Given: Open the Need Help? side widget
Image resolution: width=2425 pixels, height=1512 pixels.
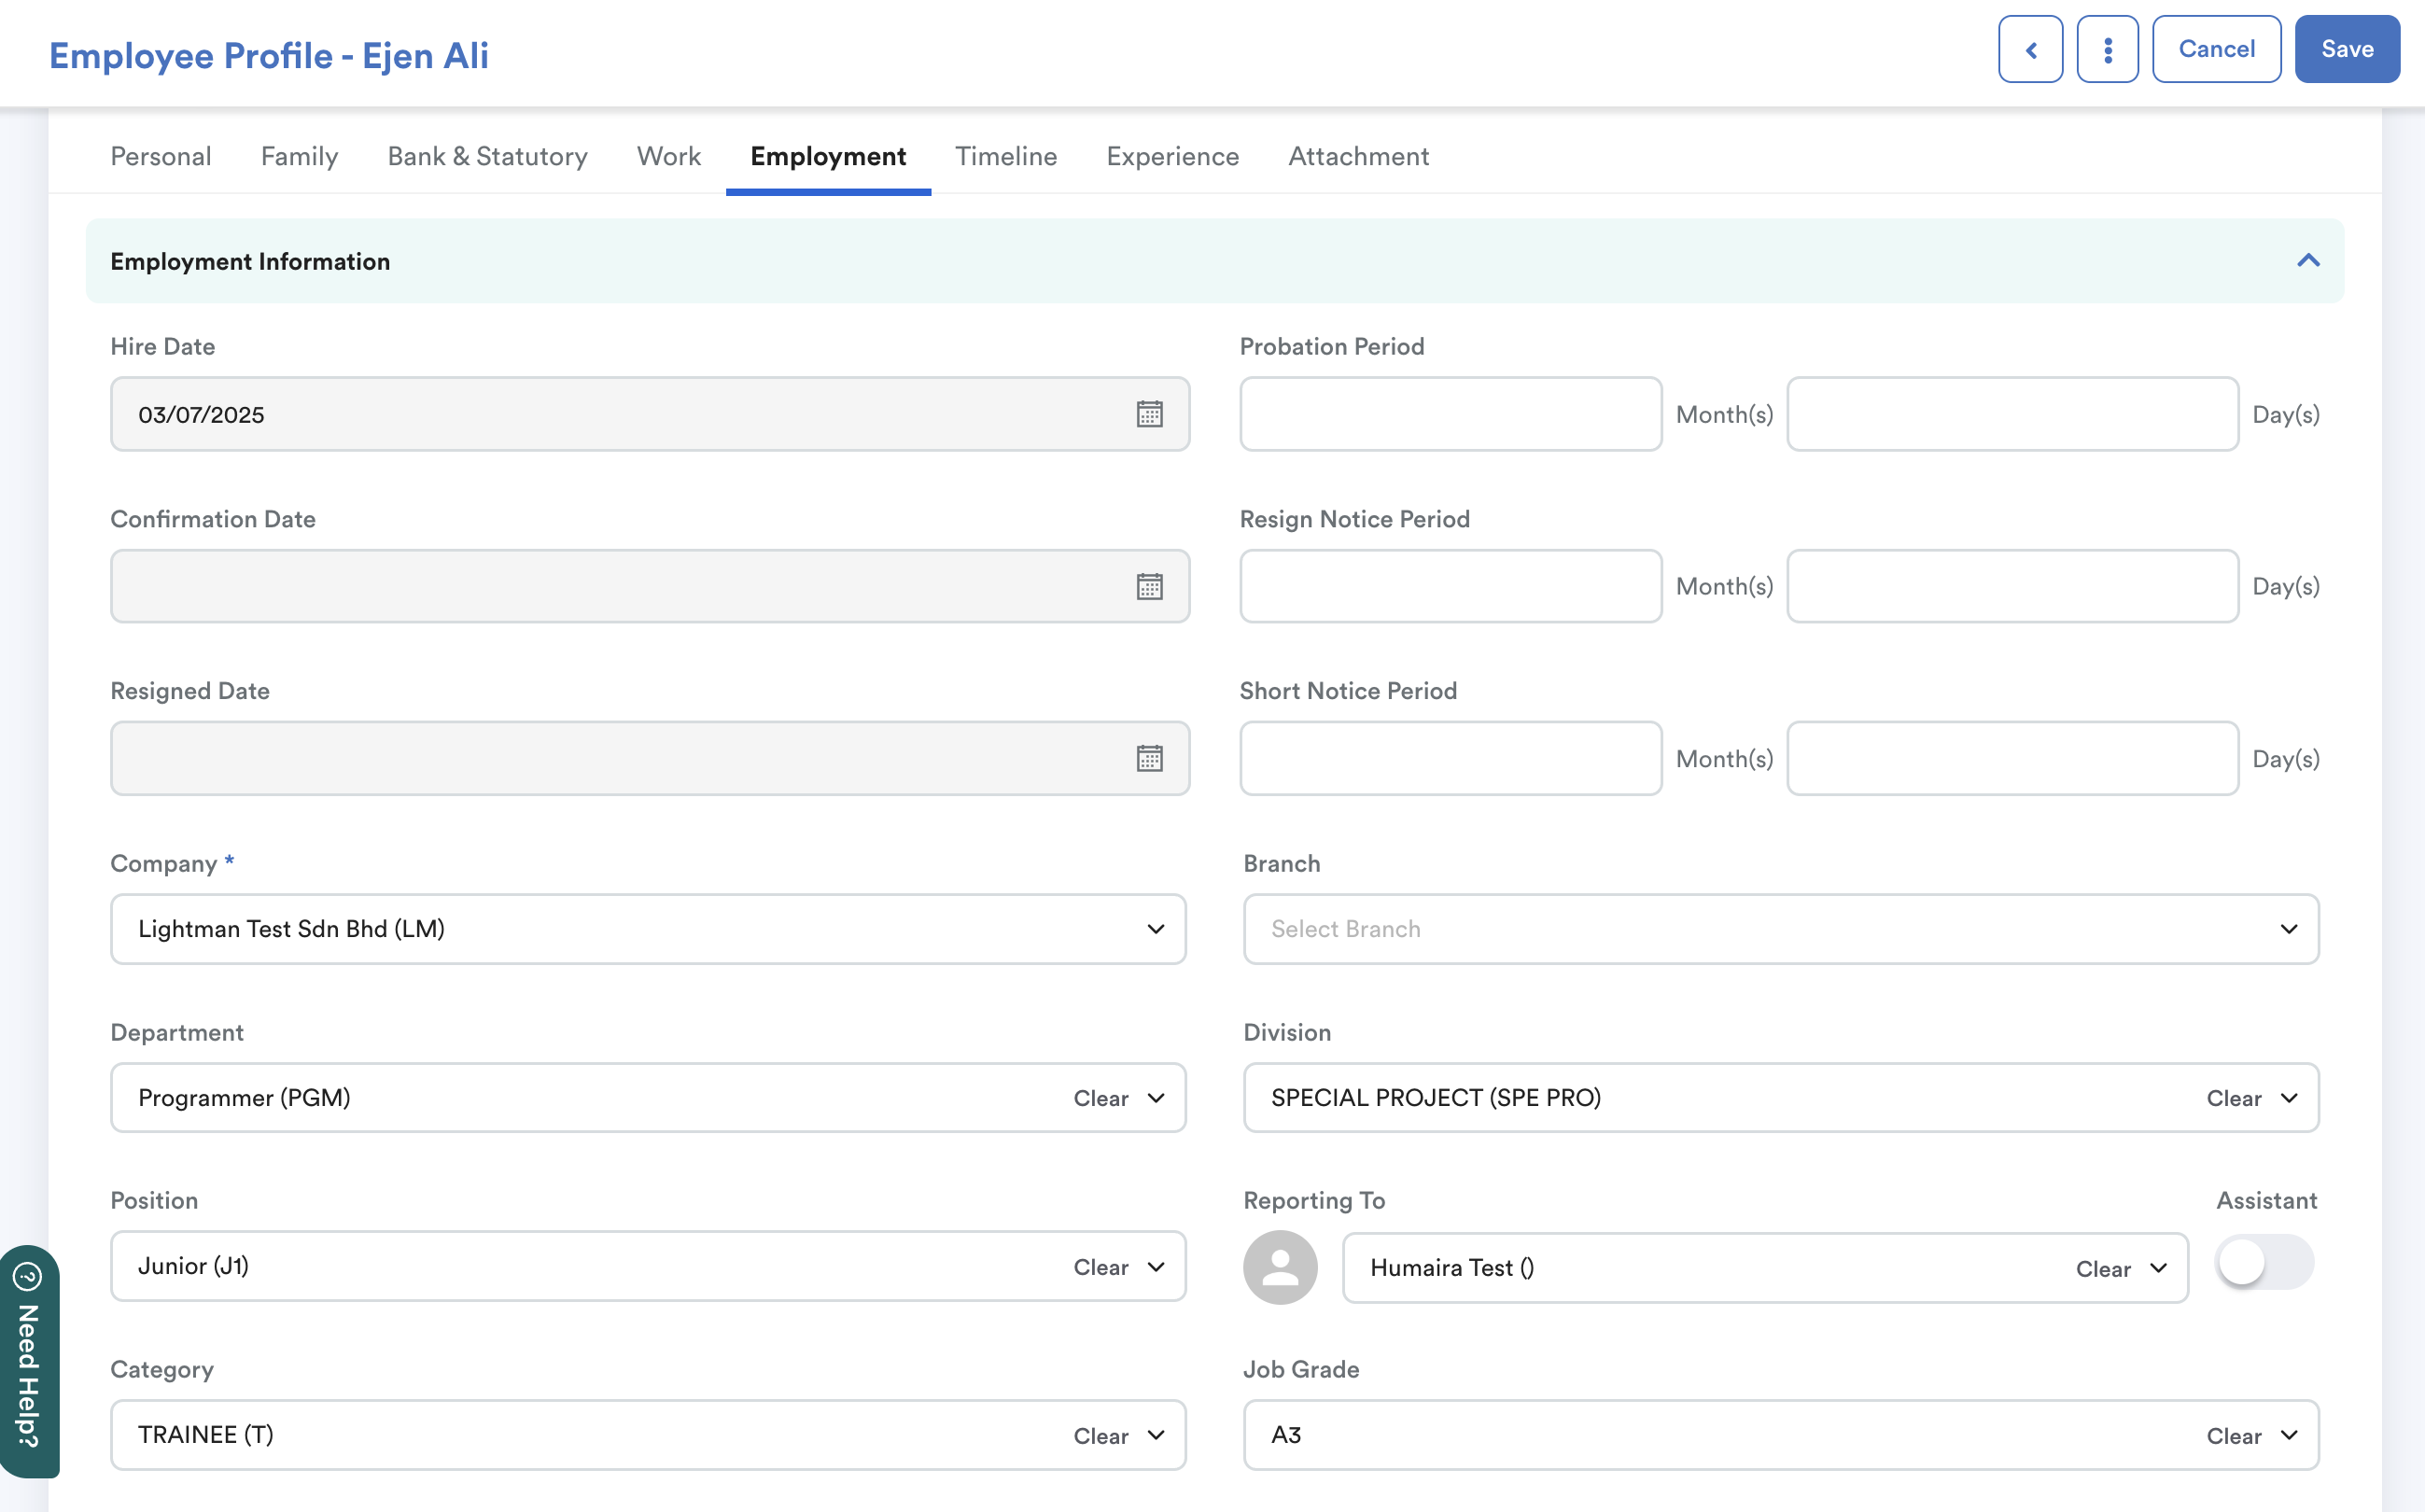Looking at the screenshot, I should click(x=29, y=1361).
